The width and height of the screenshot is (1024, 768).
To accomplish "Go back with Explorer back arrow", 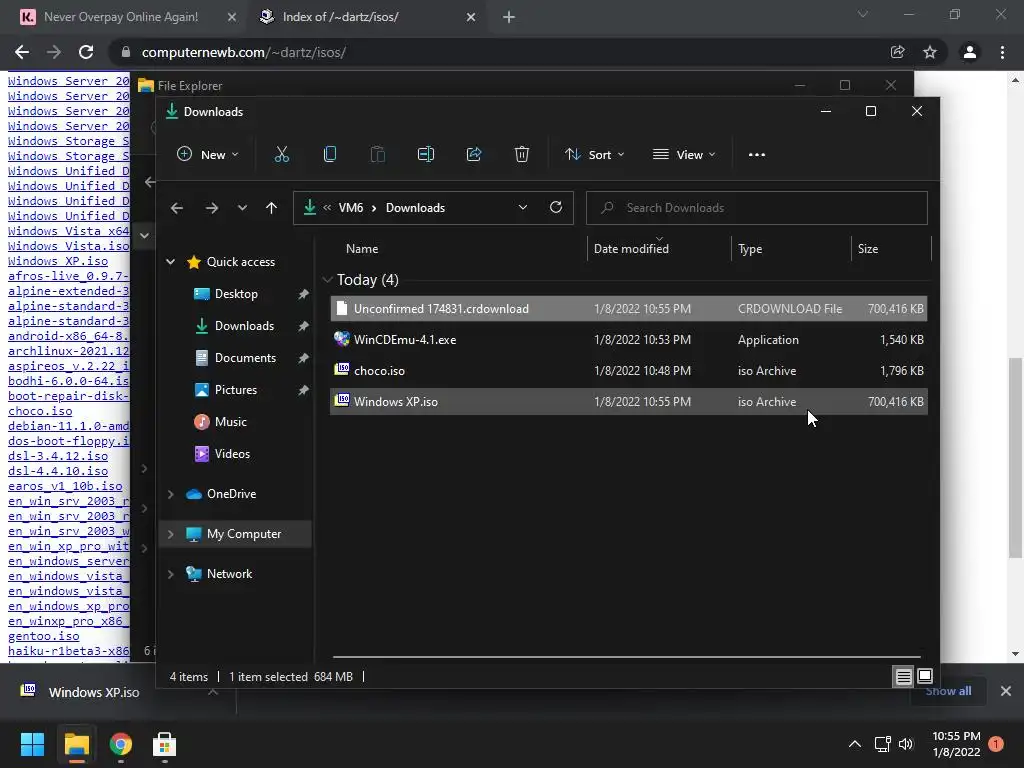I will (177, 208).
